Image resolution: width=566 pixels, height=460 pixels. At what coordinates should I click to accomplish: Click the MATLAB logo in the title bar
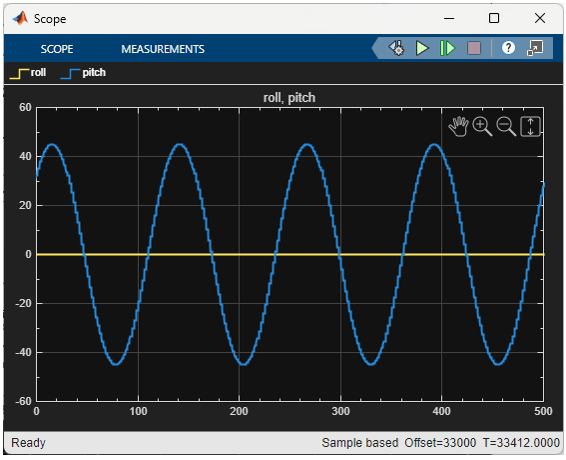coord(20,18)
